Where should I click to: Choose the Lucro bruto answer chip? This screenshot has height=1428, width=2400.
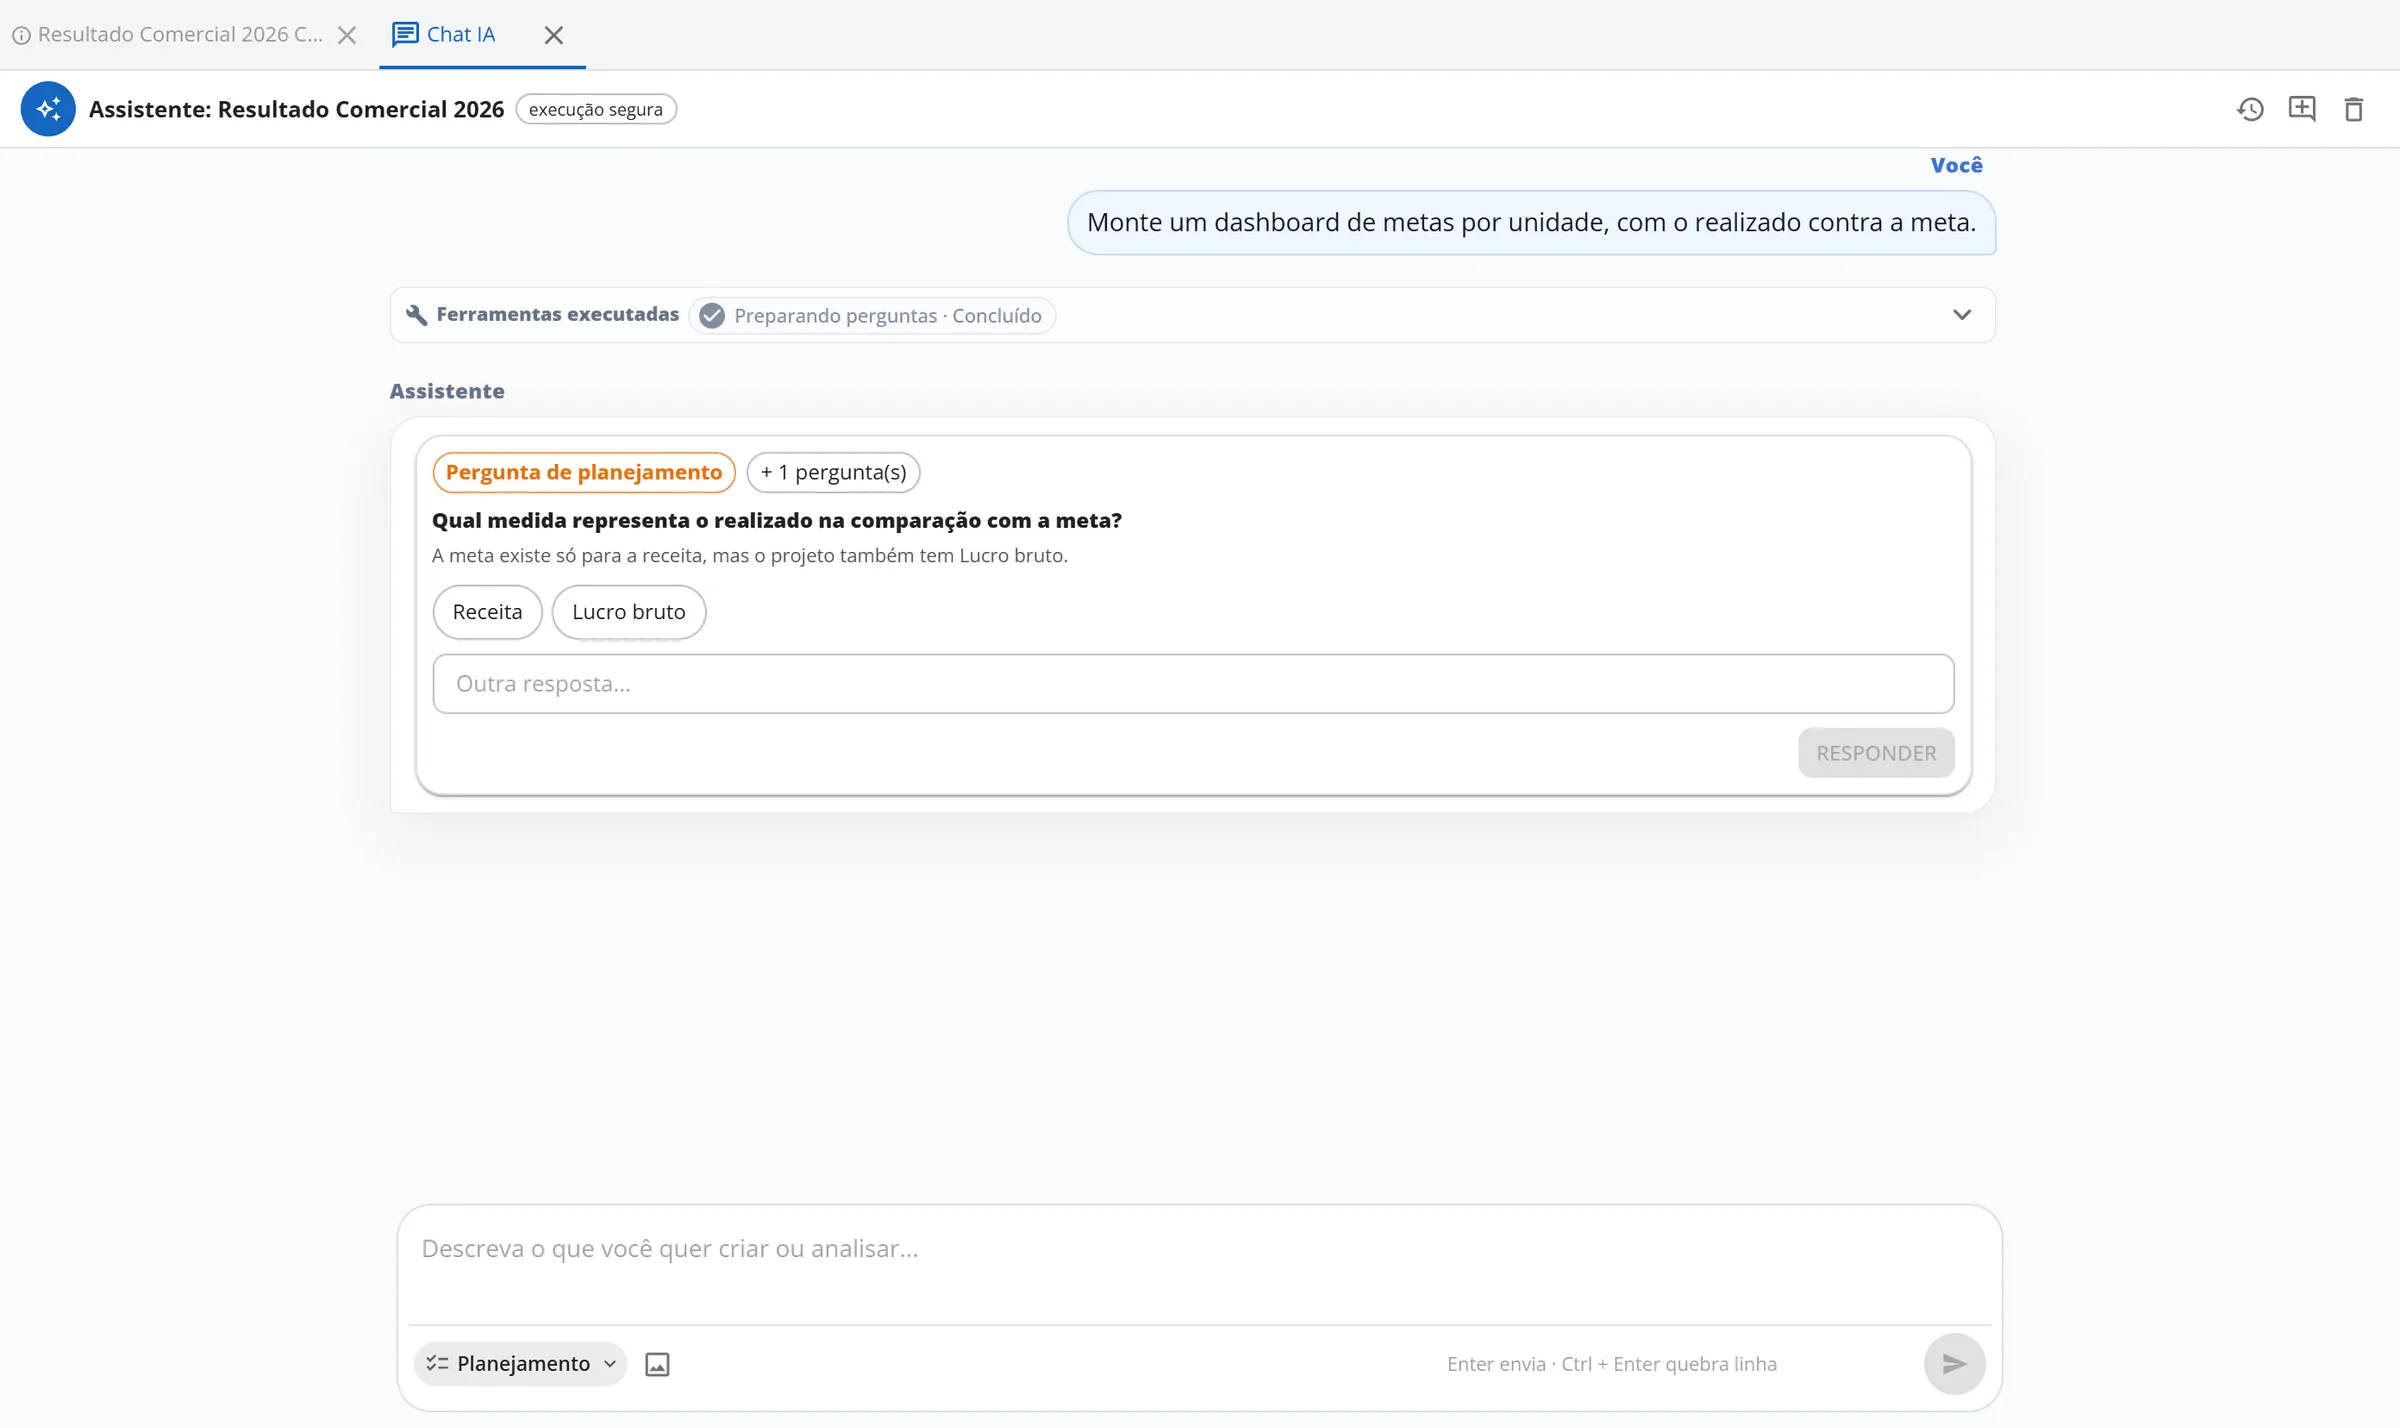pos(629,612)
